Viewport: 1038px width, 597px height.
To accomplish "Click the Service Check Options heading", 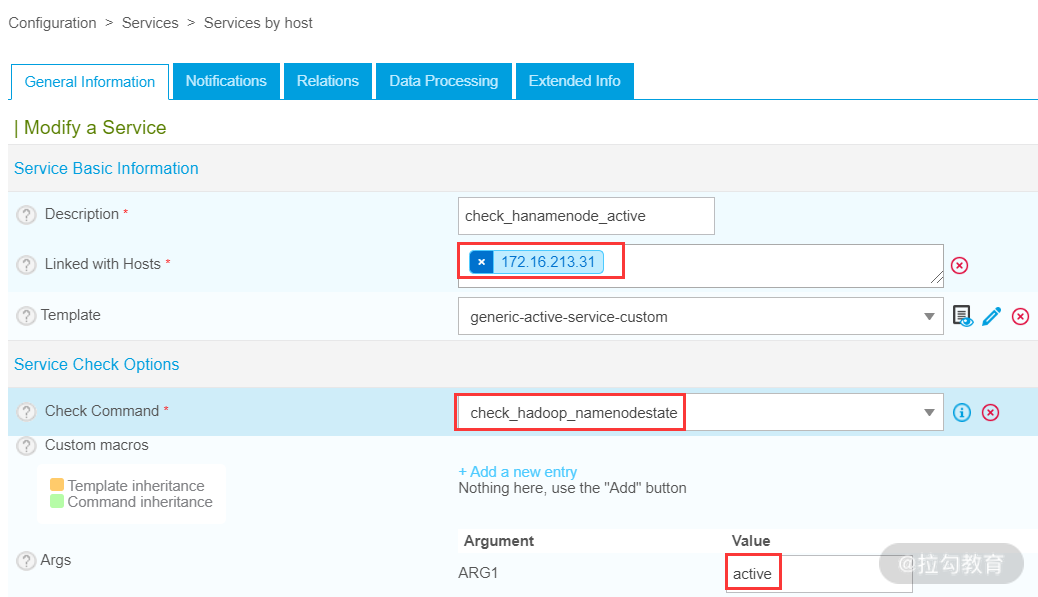I will (97, 365).
